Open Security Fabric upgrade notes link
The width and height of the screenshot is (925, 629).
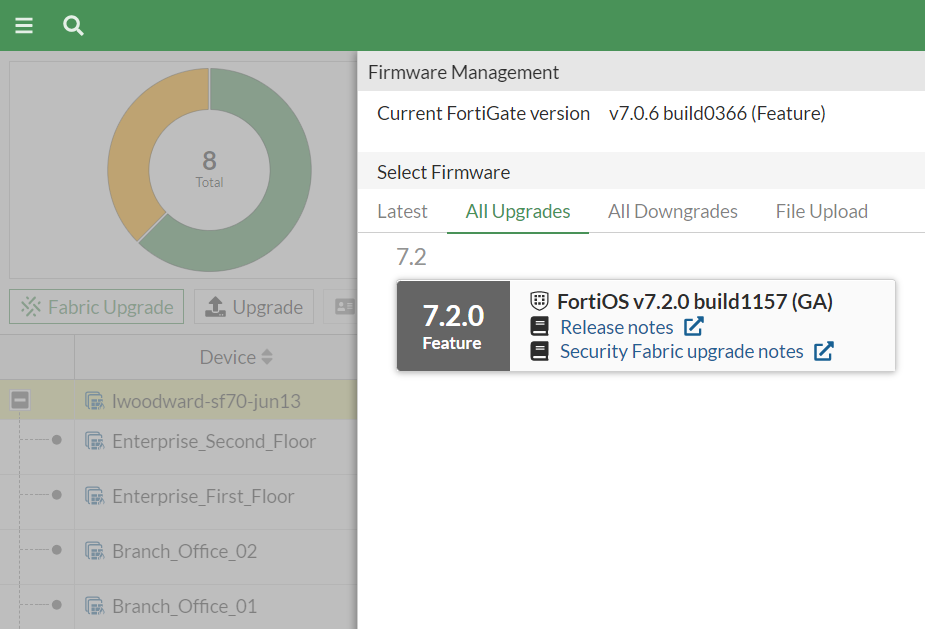681,351
